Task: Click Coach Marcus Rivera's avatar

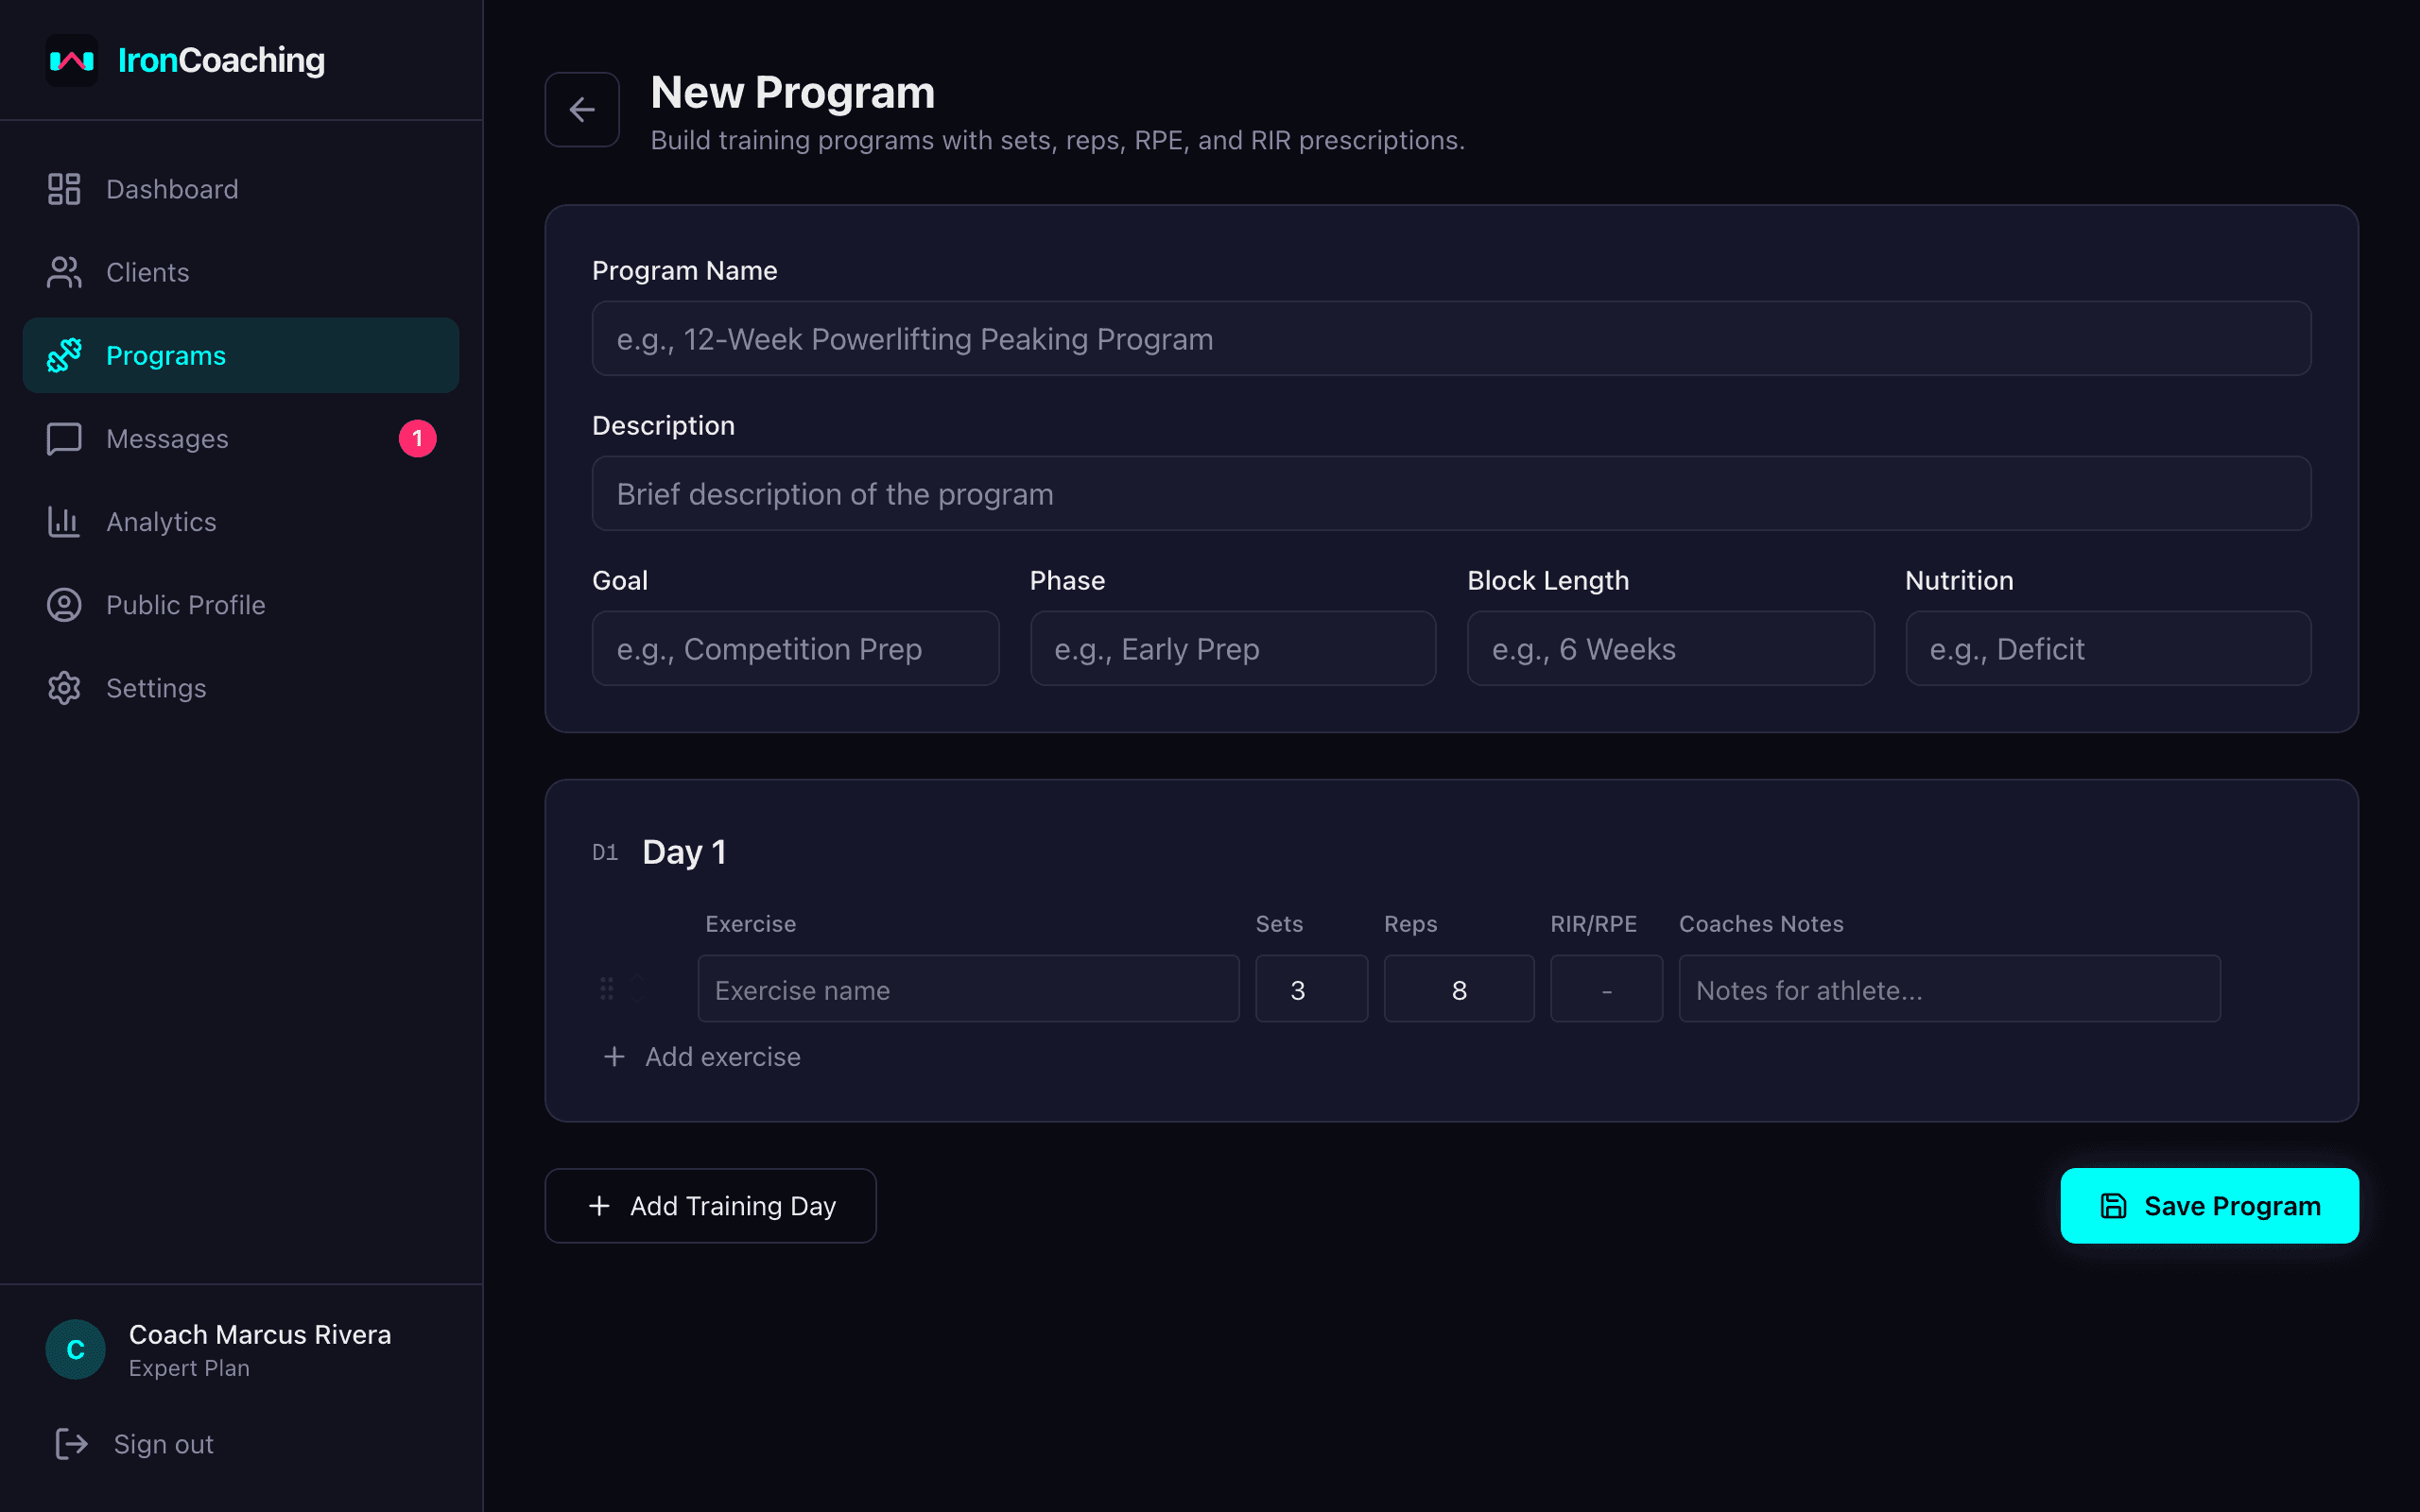Action: point(74,1348)
